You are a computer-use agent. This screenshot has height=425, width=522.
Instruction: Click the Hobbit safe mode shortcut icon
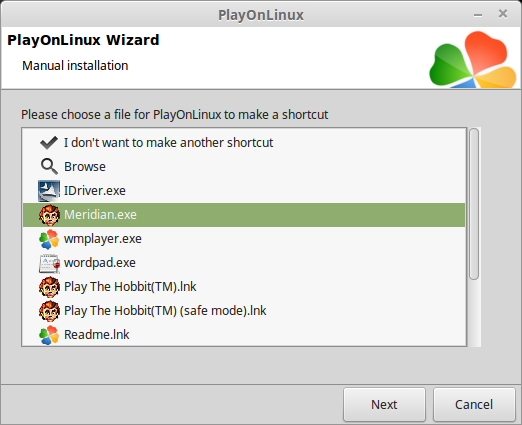(x=49, y=311)
